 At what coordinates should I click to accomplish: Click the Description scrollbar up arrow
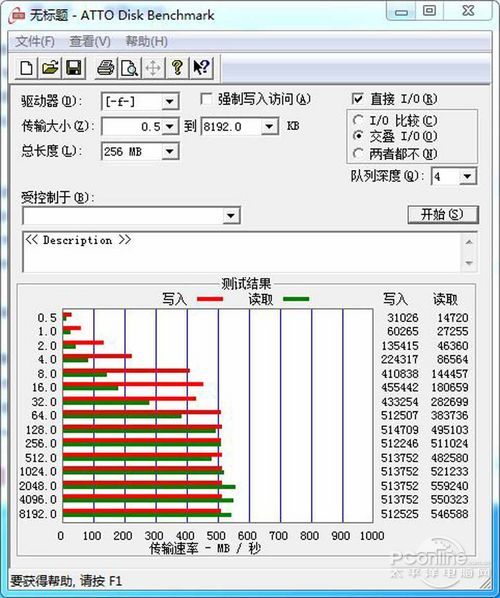click(x=469, y=242)
